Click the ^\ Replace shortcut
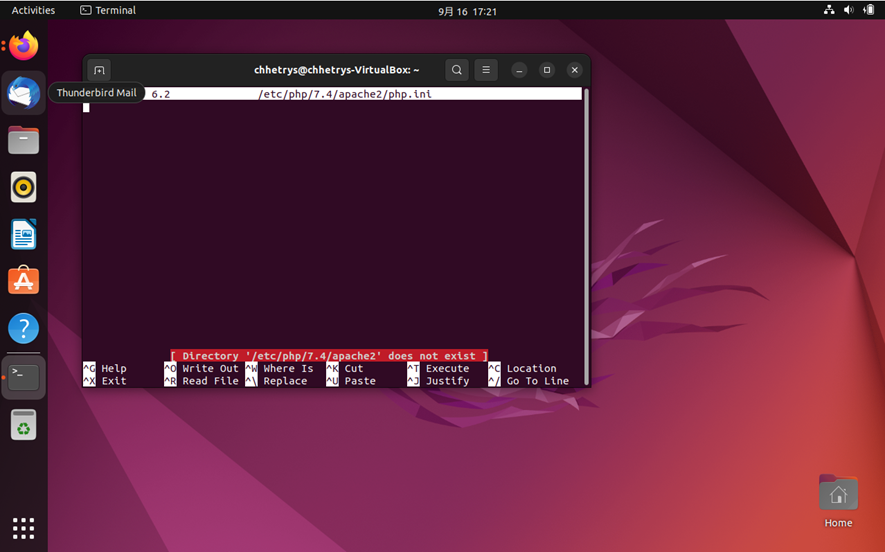885x552 pixels. pyautogui.click(x=277, y=381)
